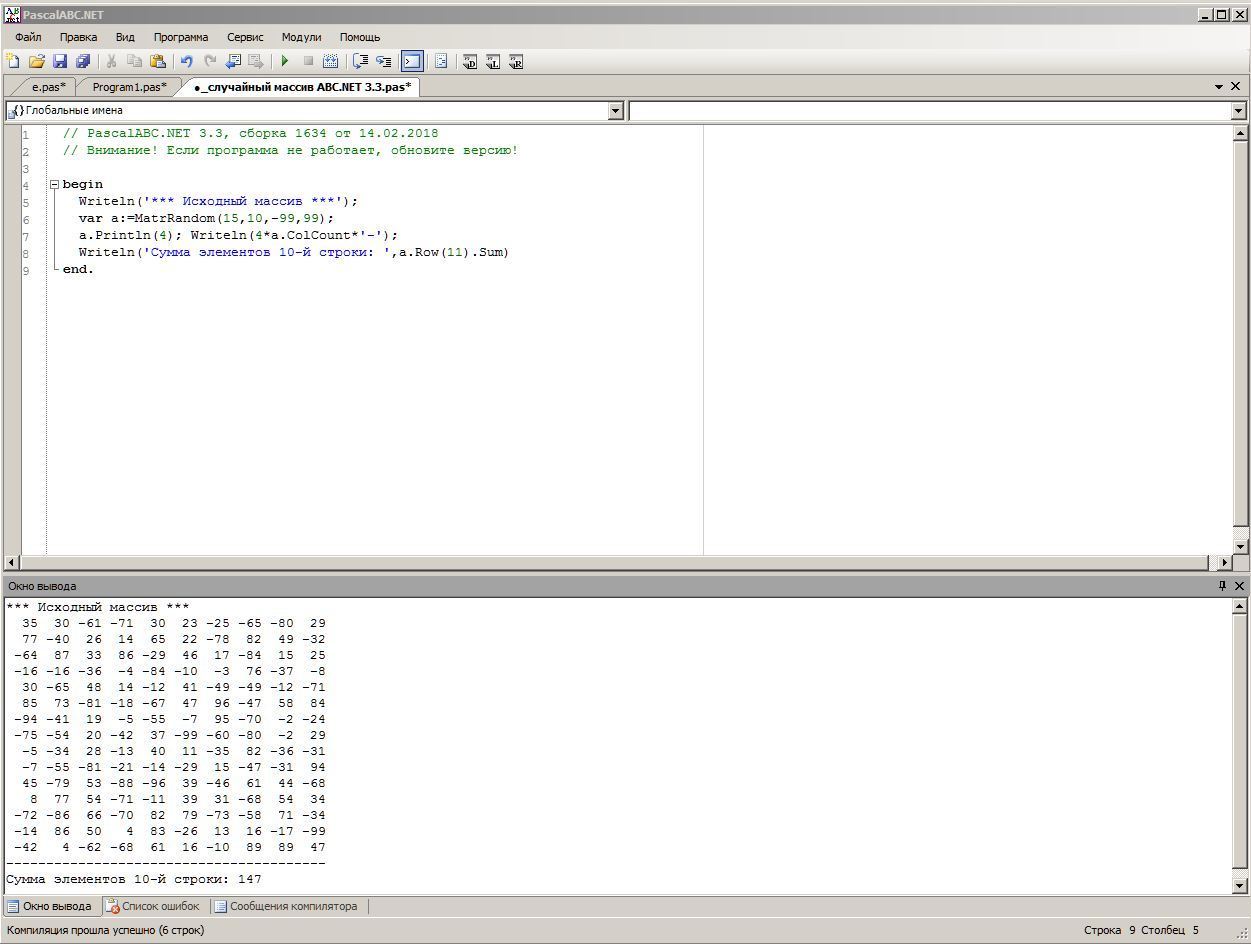Screen dimensions: 1251x944
Task: Collapse the begin block fold marker
Action: [55, 184]
